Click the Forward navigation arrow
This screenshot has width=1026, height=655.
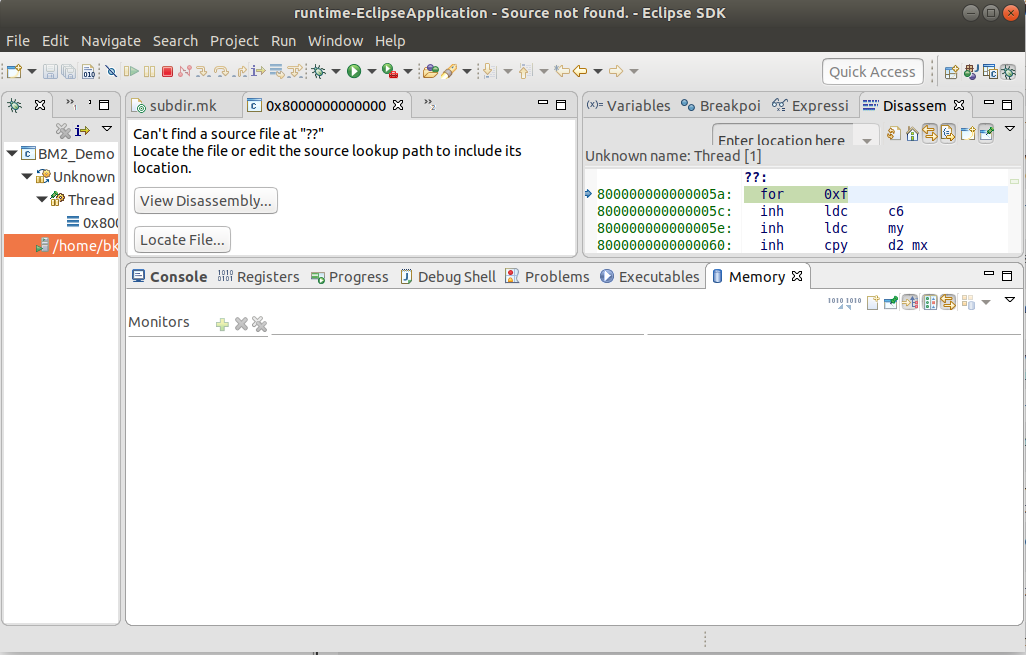point(616,71)
